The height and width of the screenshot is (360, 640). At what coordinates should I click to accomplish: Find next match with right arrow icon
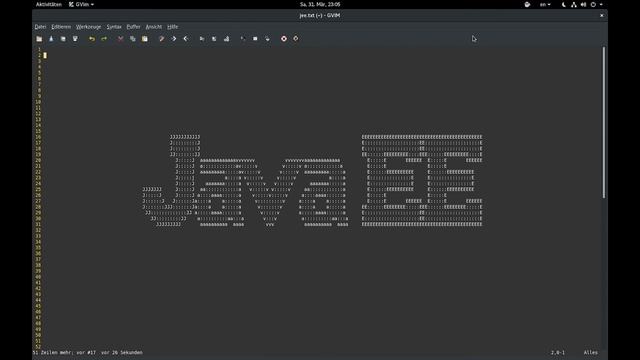click(x=173, y=39)
